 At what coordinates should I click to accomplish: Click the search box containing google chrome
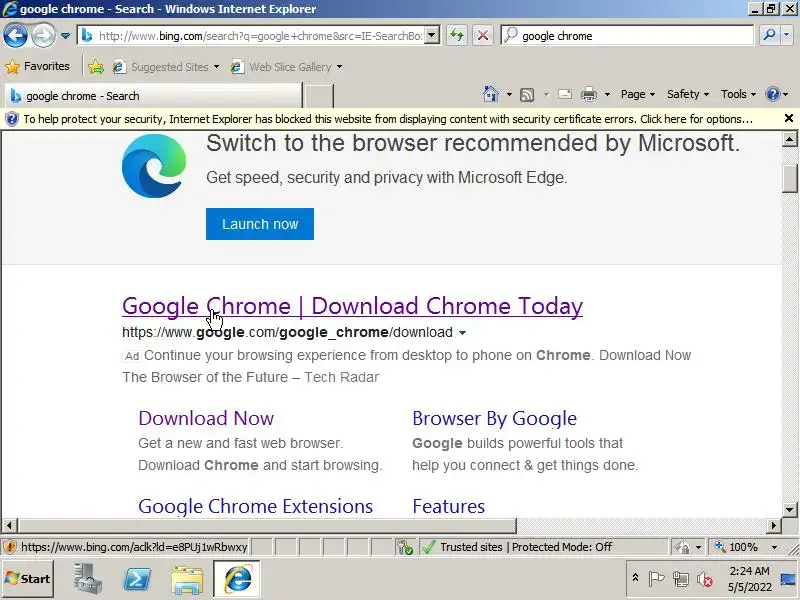tap(628, 36)
